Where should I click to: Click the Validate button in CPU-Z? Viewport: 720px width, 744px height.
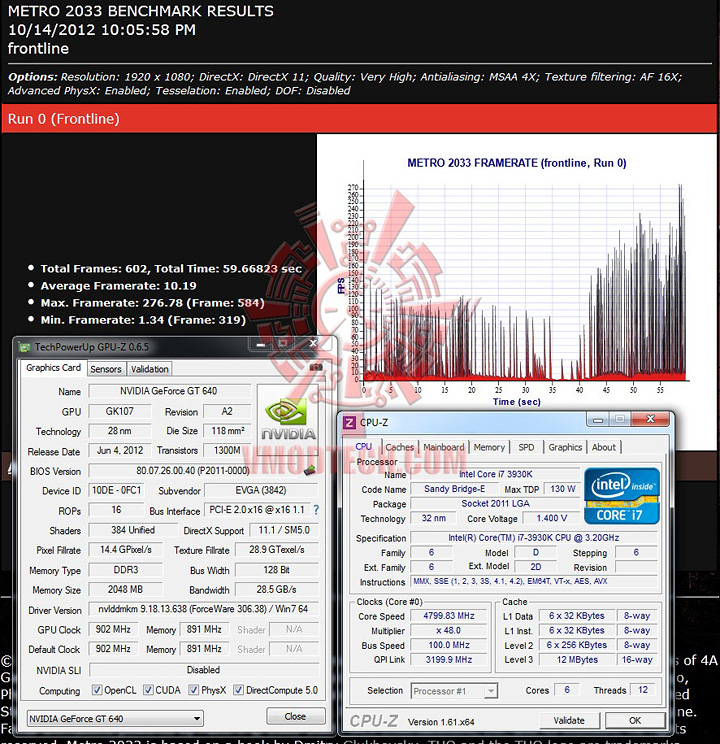pyautogui.click(x=569, y=720)
